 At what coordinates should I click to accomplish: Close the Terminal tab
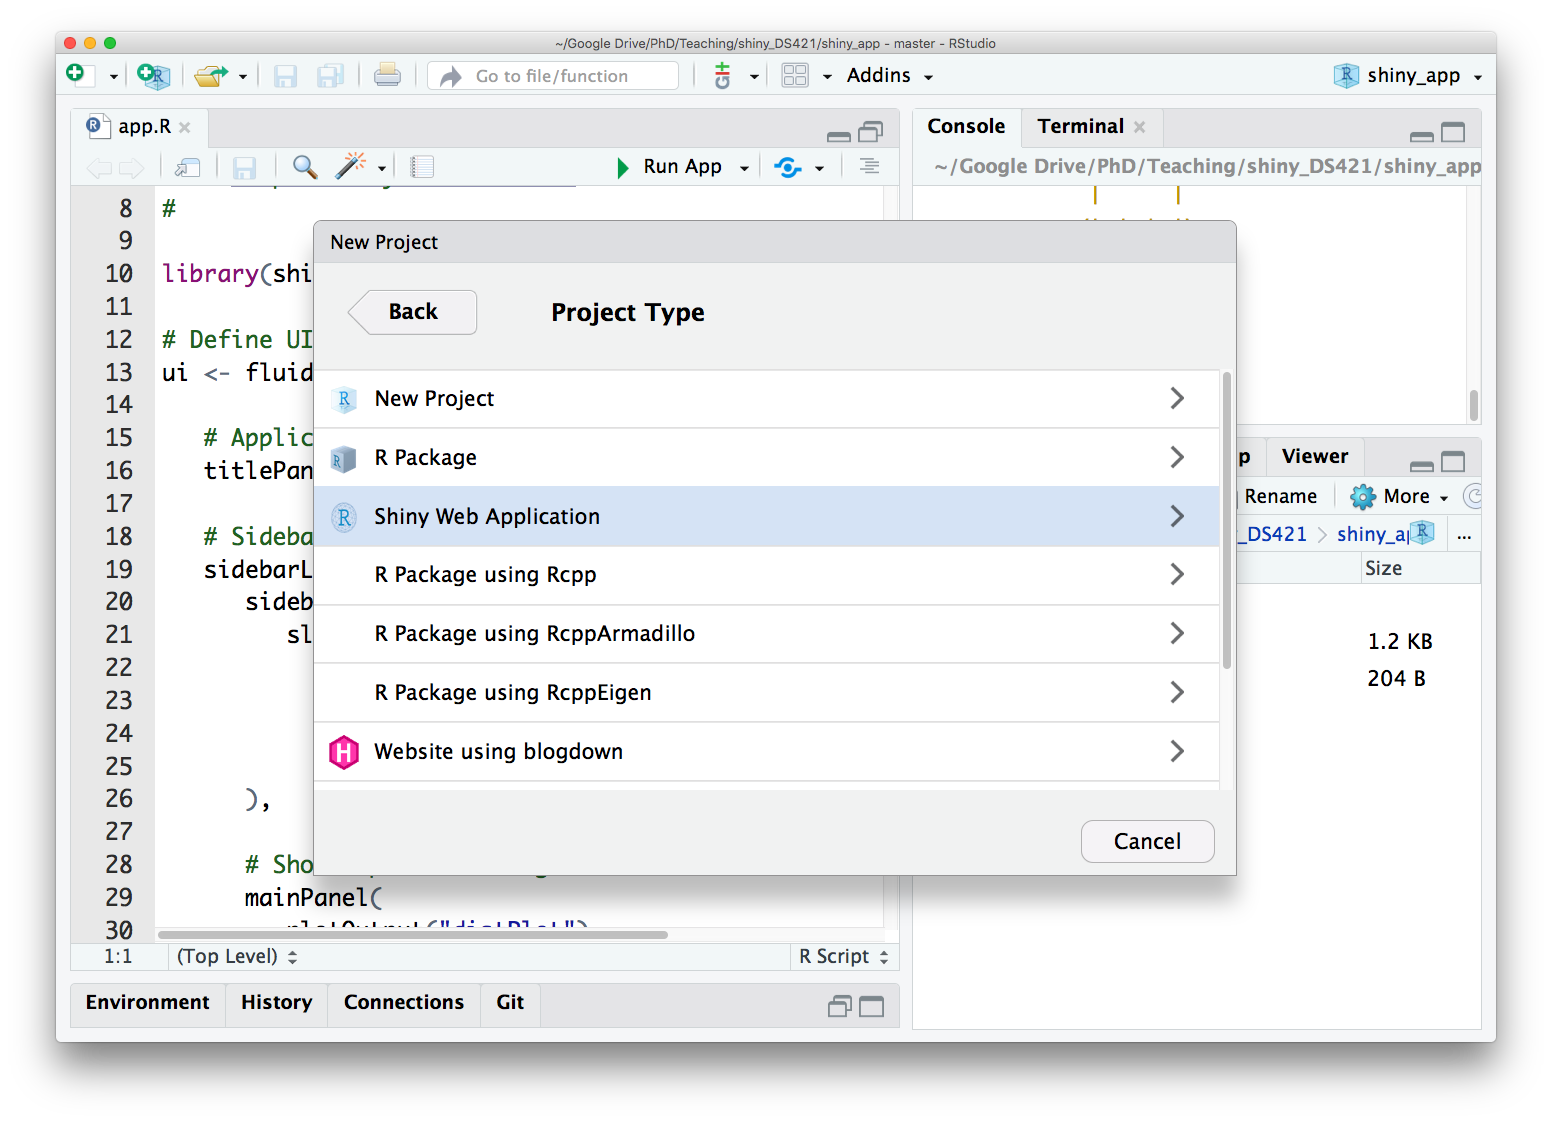tap(1140, 127)
